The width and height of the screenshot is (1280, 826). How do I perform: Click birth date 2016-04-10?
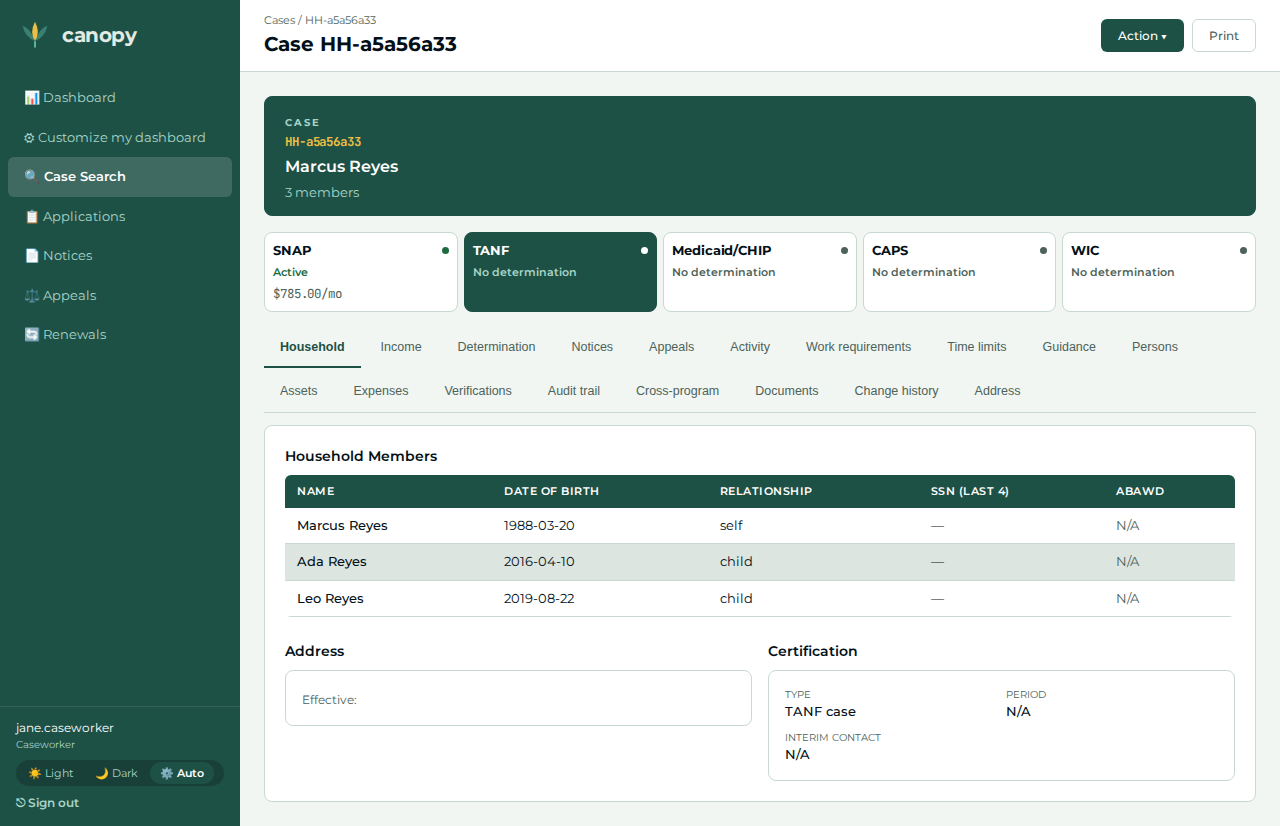point(539,562)
